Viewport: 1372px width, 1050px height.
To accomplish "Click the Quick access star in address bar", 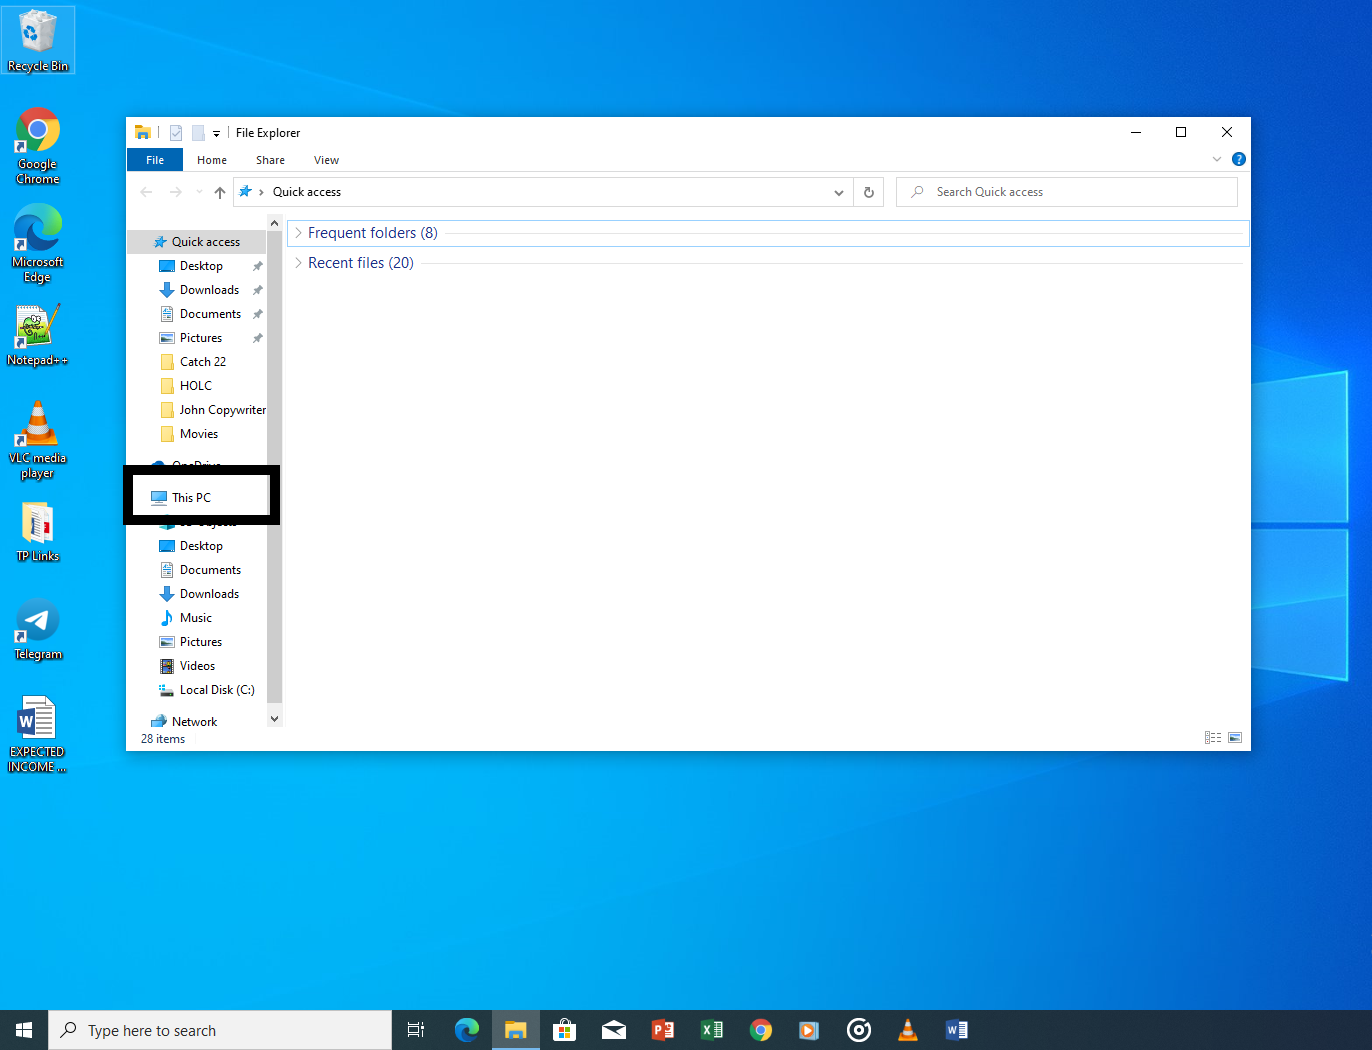I will pyautogui.click(x=245, y=191).
